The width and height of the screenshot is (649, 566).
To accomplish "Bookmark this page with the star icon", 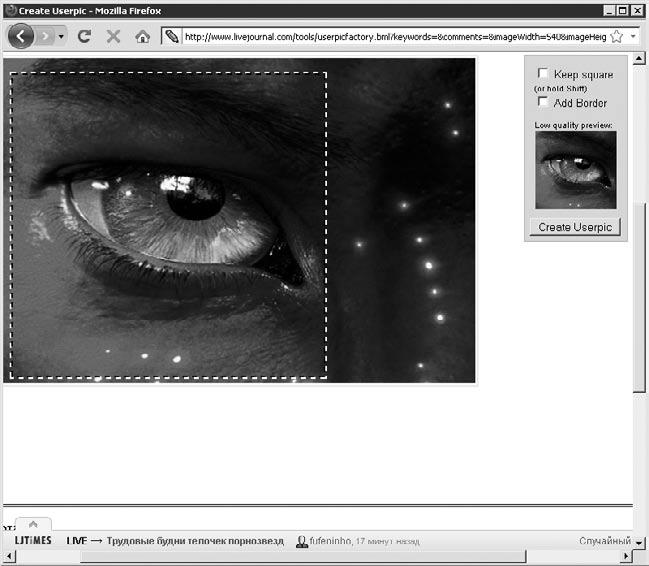I will click(616, 36).
